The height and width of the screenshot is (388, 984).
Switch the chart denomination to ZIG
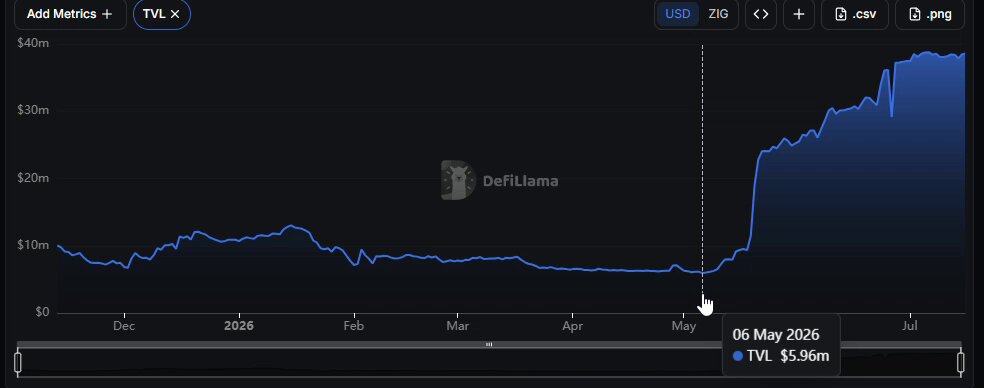[x=719, y=14]
